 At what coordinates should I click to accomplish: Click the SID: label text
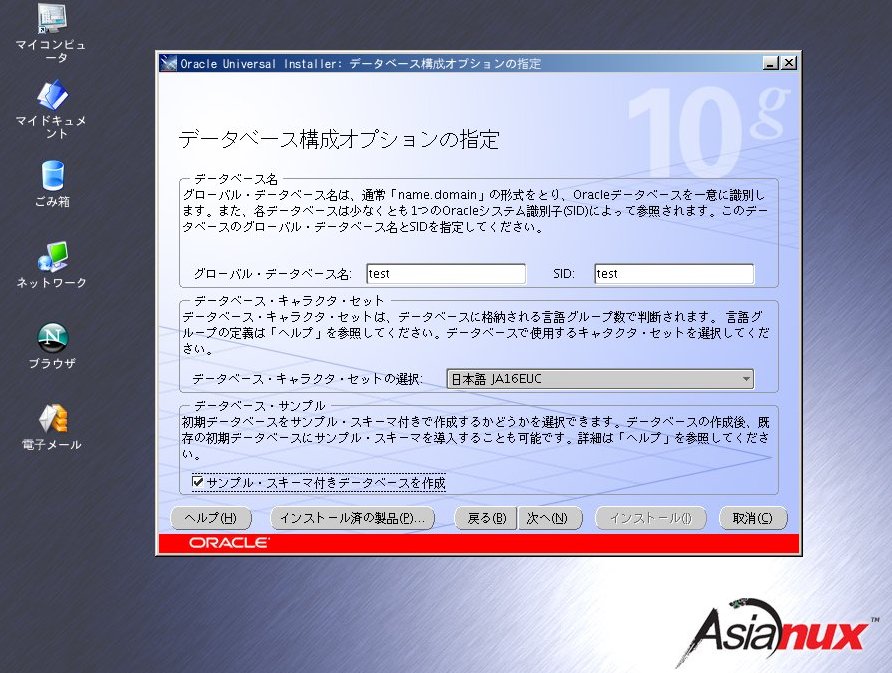[x=564, y=274]
